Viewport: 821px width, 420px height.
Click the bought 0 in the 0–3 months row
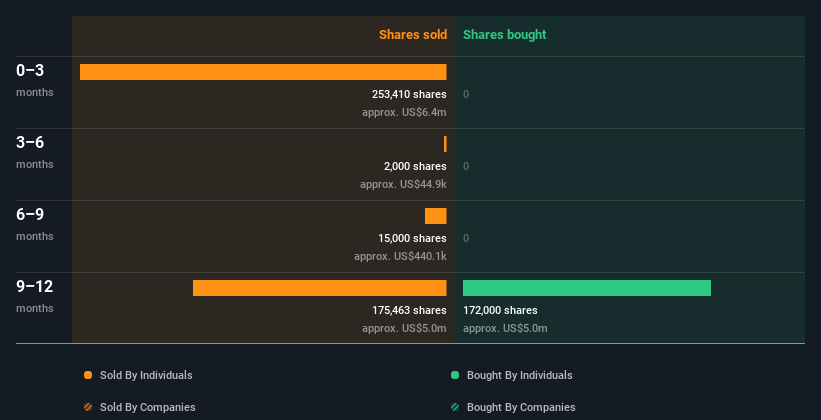tap(466, 94)
